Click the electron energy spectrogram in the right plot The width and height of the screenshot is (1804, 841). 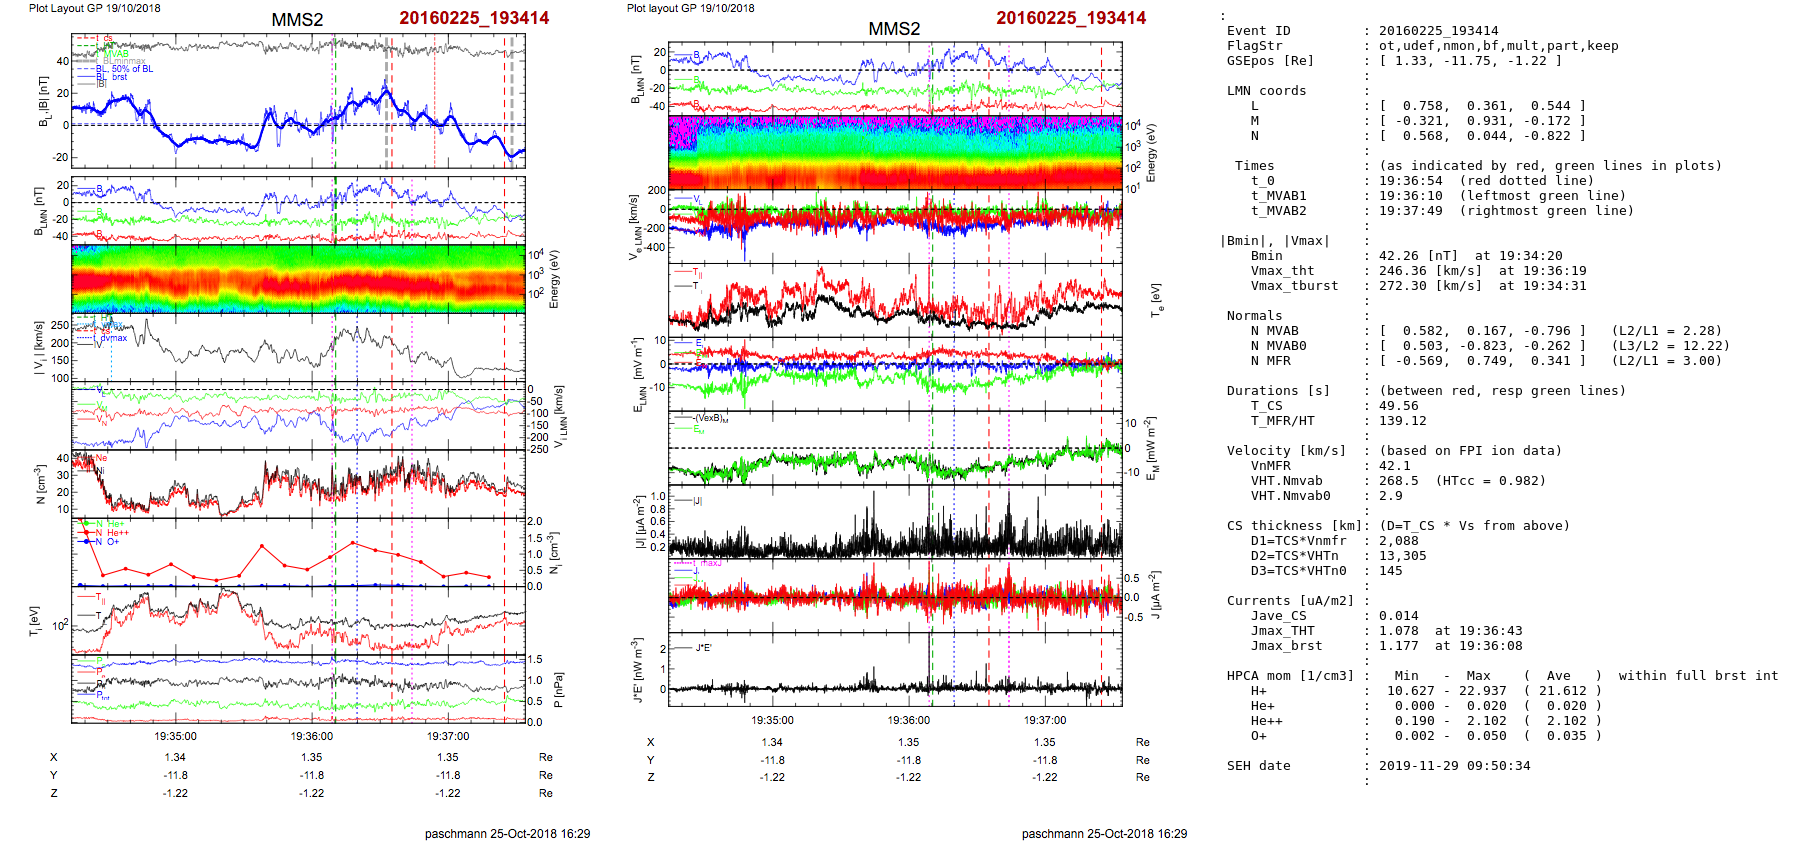(x=895, y=153)
